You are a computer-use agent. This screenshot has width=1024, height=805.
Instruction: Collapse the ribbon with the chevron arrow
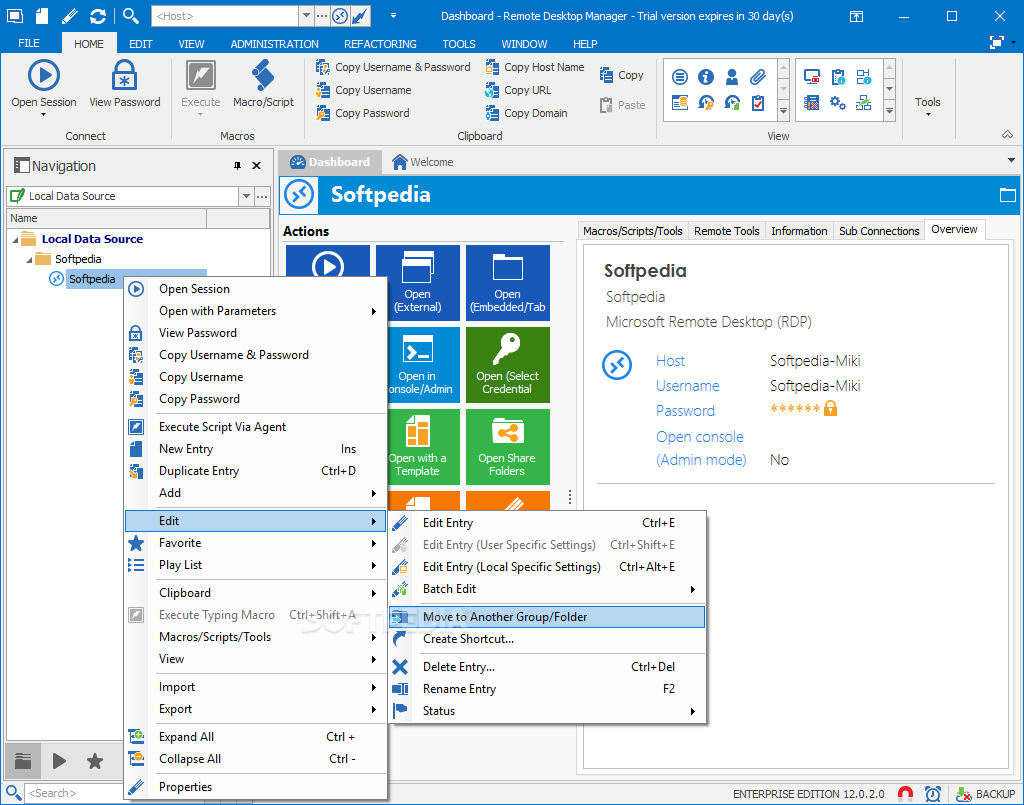pyautogui.click(x=1008, y=134)
